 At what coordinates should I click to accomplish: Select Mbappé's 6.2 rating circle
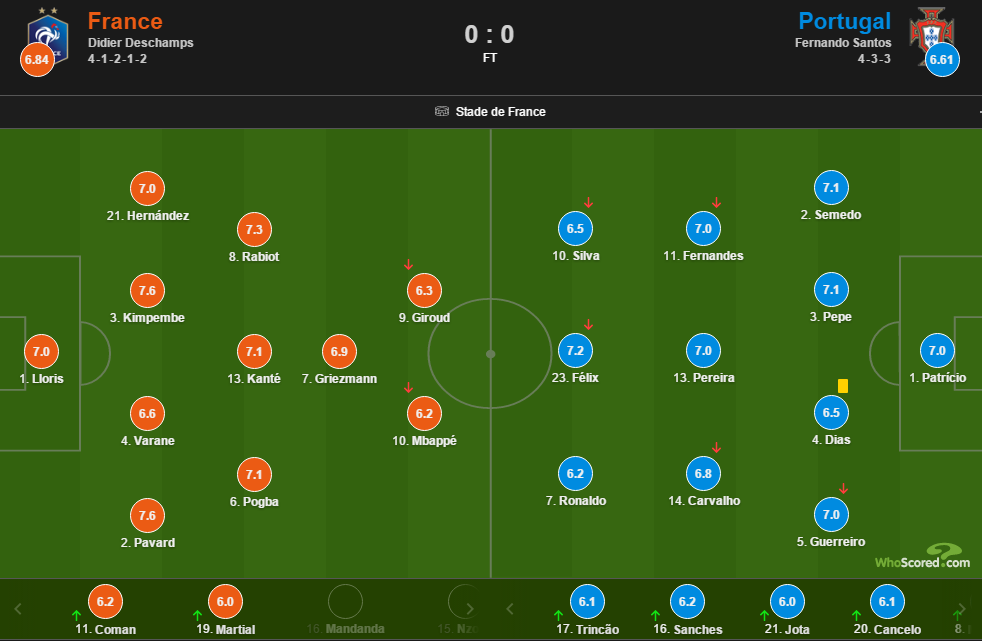(x=423, y=413)
